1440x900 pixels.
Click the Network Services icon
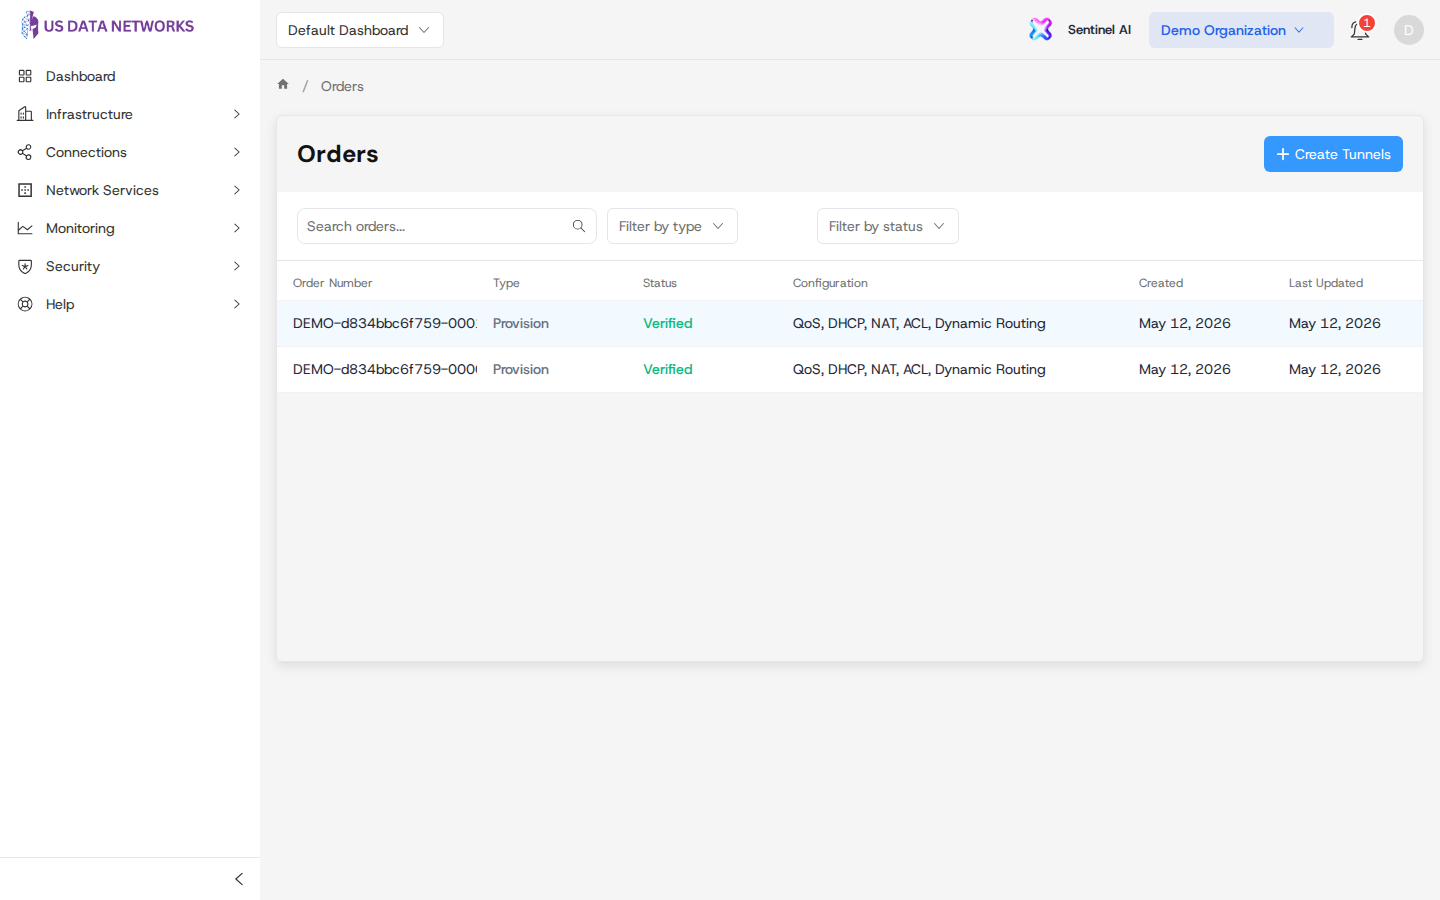coord(25,190)
